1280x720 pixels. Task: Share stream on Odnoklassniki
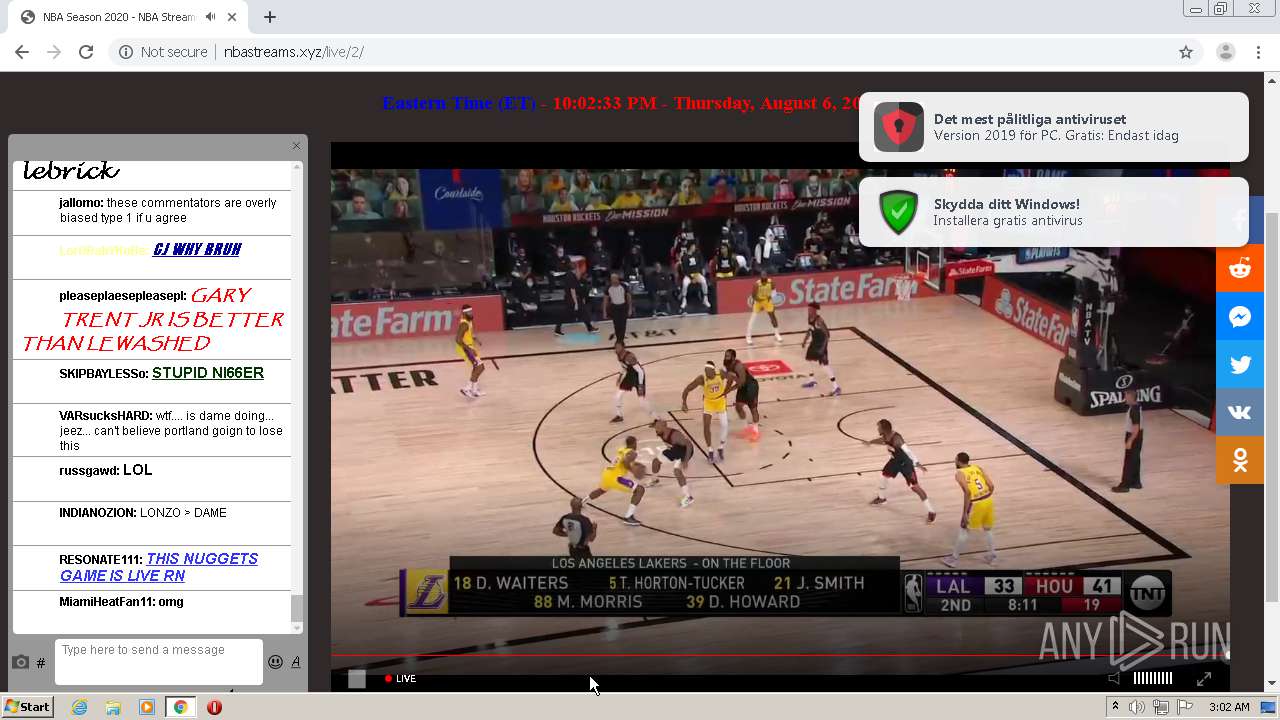point(1240,460)
